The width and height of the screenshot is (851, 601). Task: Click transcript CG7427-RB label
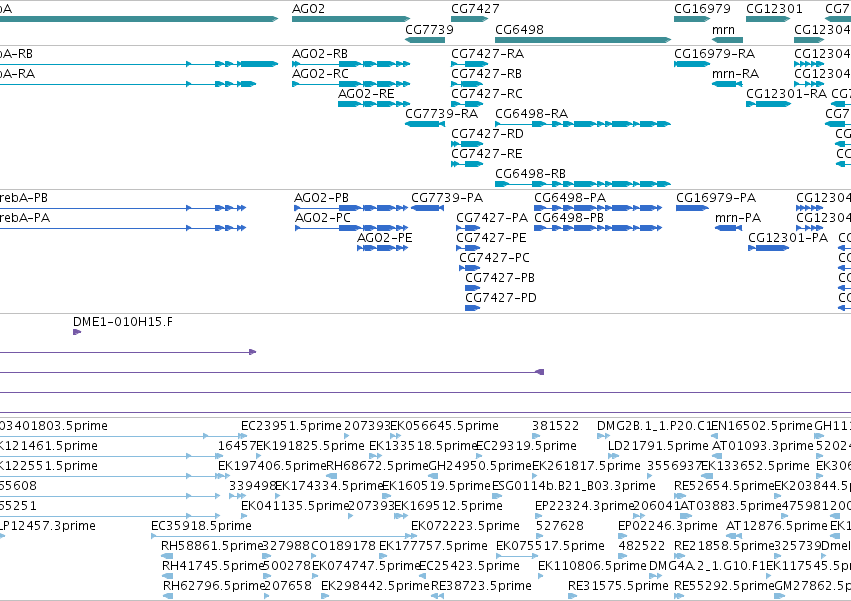click(486, 74)
